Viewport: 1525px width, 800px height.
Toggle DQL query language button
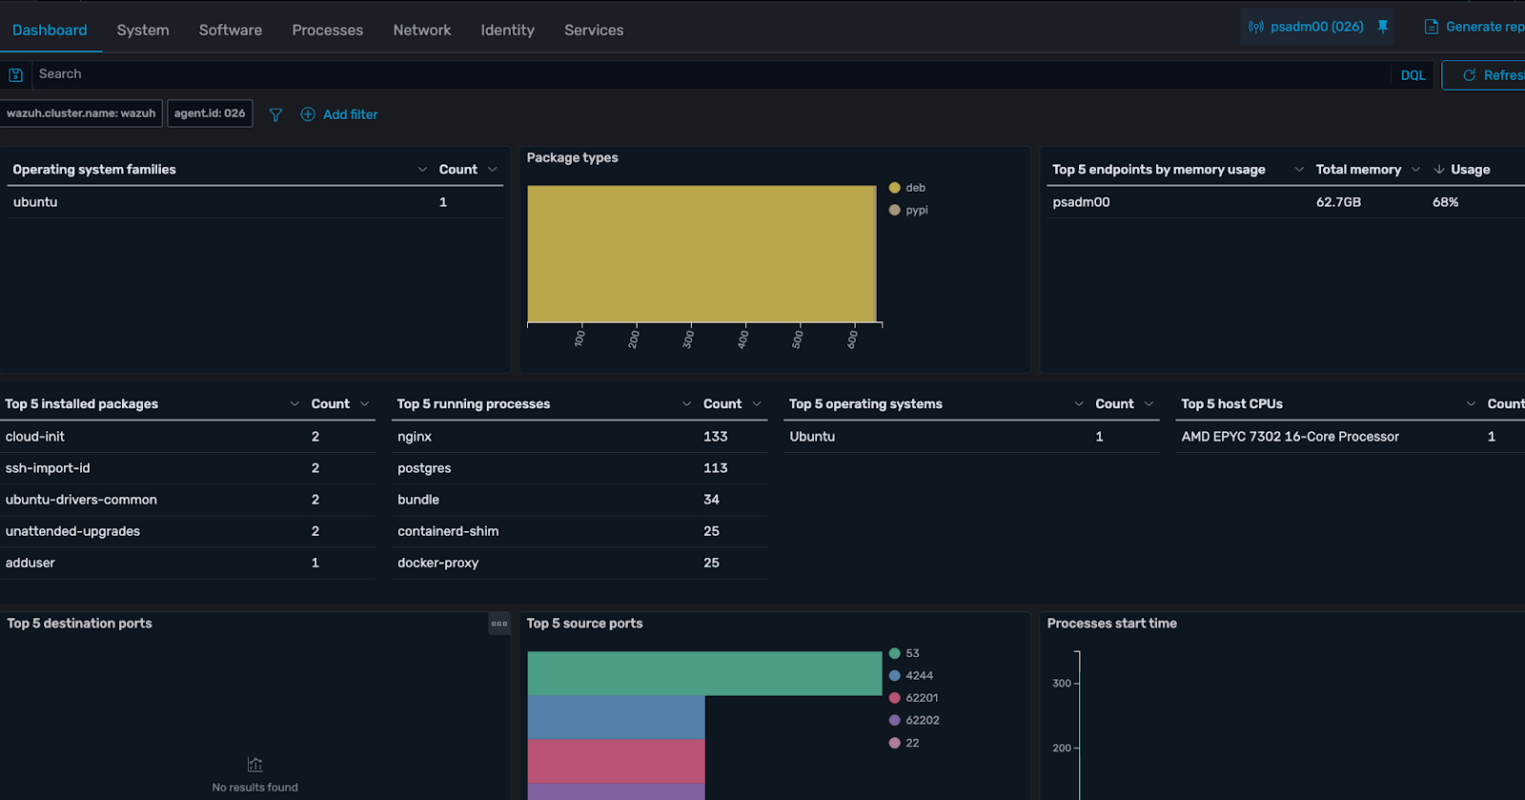pos(1412,75)
